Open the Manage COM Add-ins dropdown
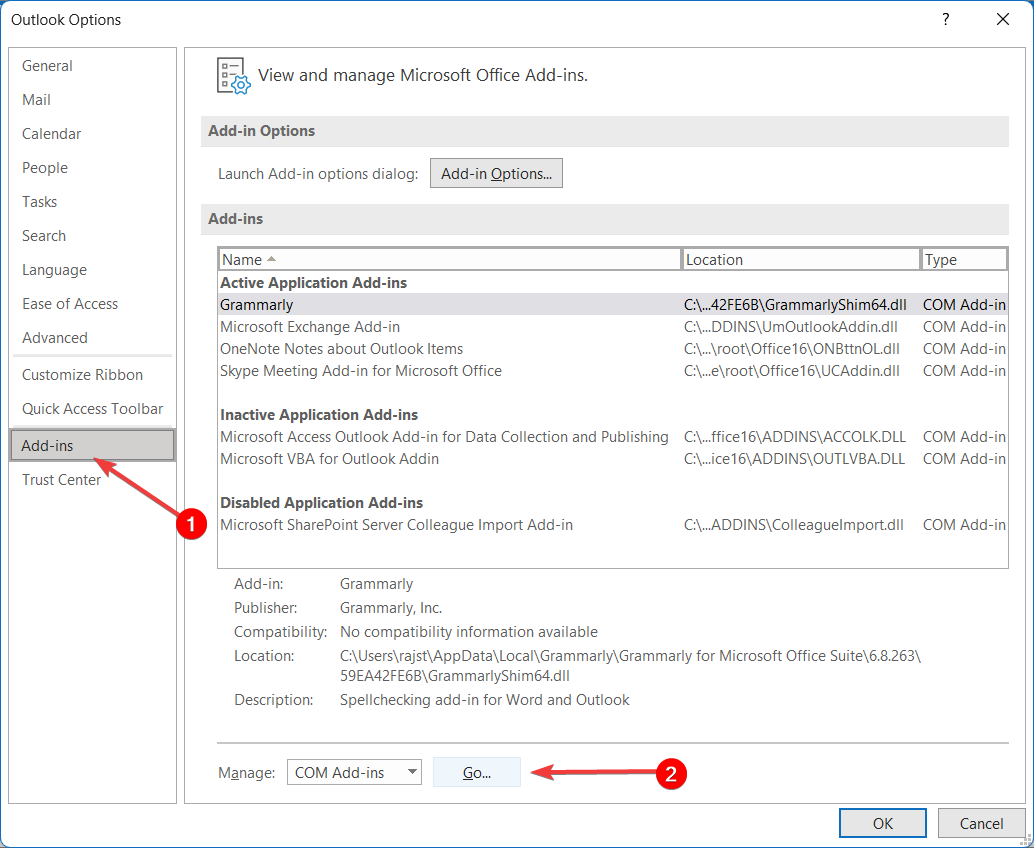This screenshot has height=848, width=1034. click(x=354, y=772)
